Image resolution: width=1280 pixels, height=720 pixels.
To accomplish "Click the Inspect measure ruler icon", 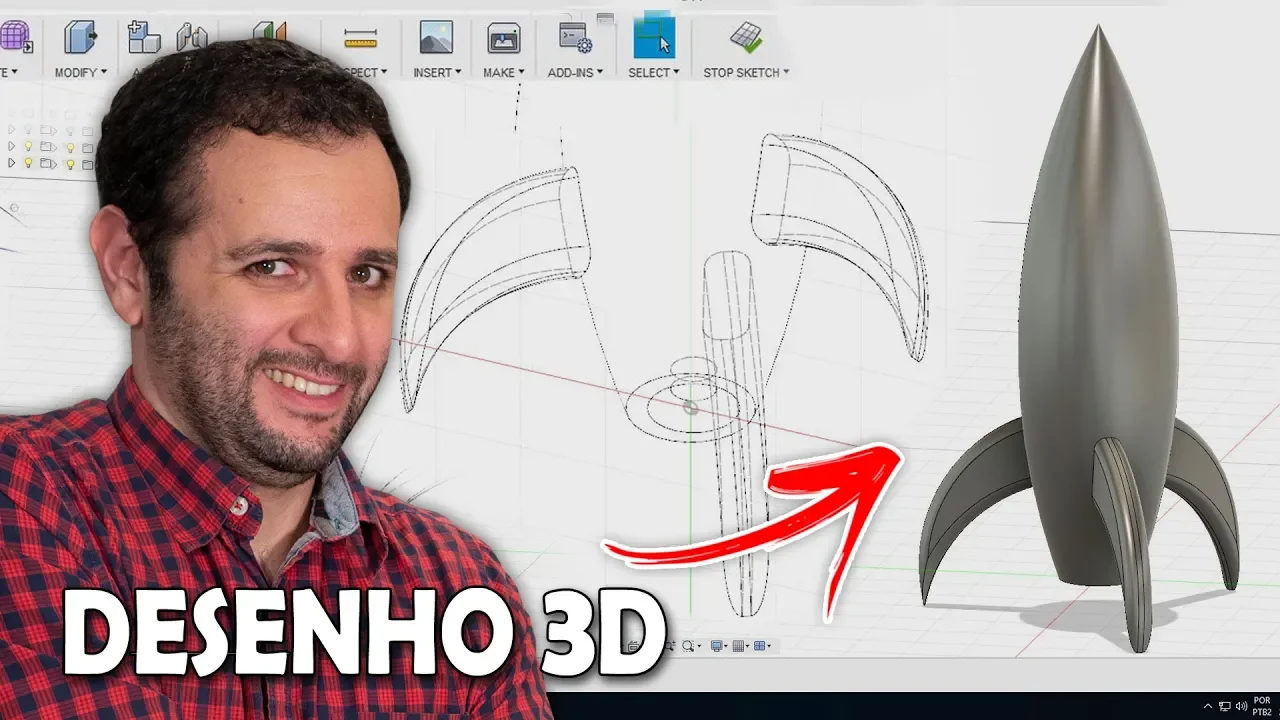I will coord(360,38).
